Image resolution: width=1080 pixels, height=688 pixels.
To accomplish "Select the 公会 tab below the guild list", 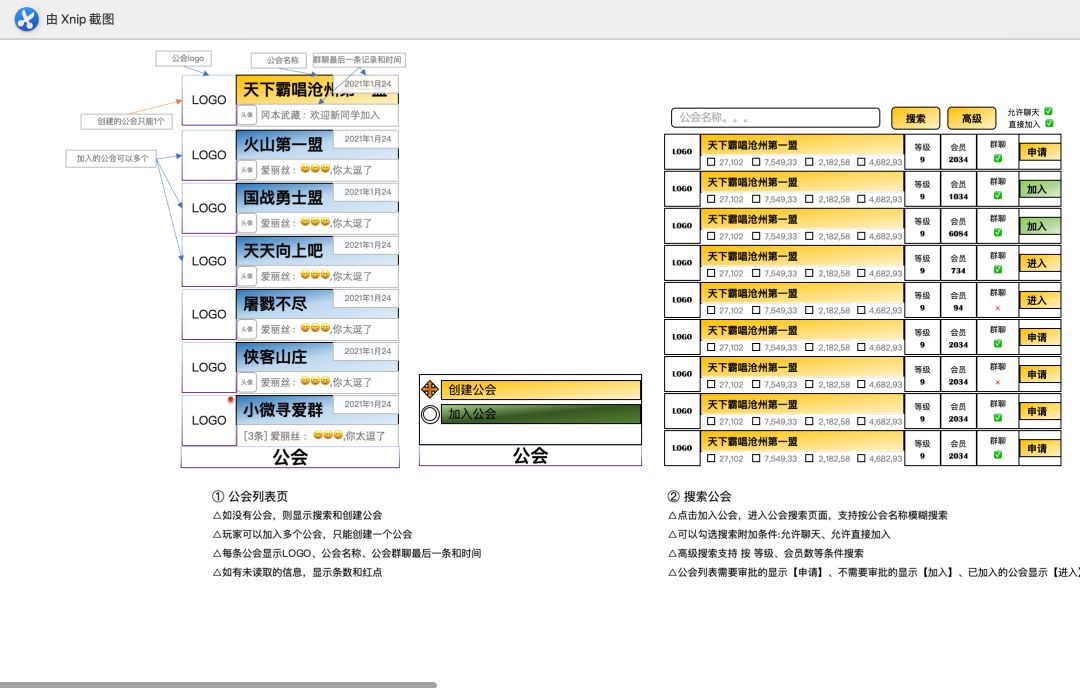I will 290,457.
